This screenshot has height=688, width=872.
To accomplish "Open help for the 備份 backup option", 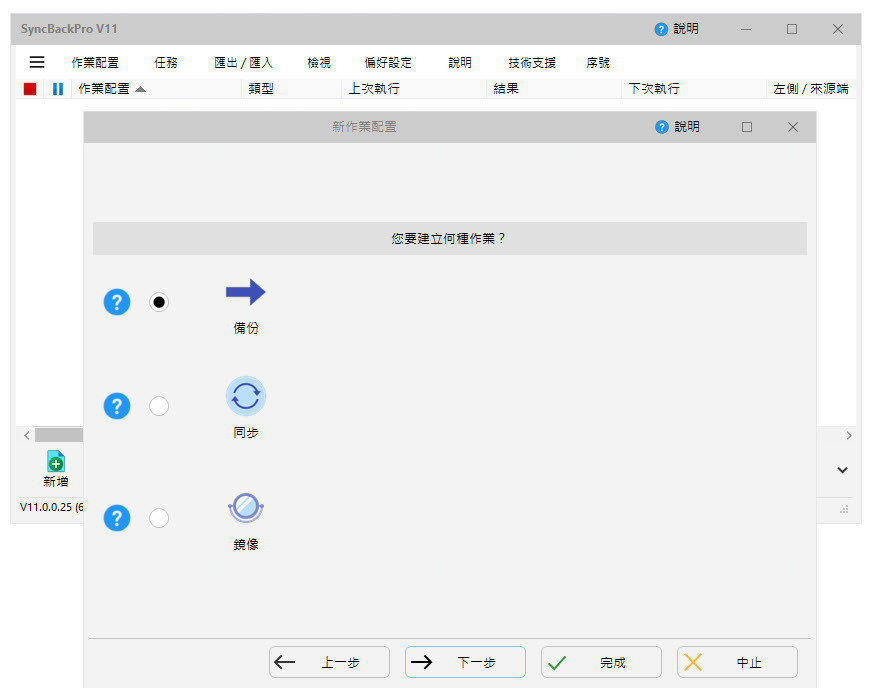I will pos(117,302).
